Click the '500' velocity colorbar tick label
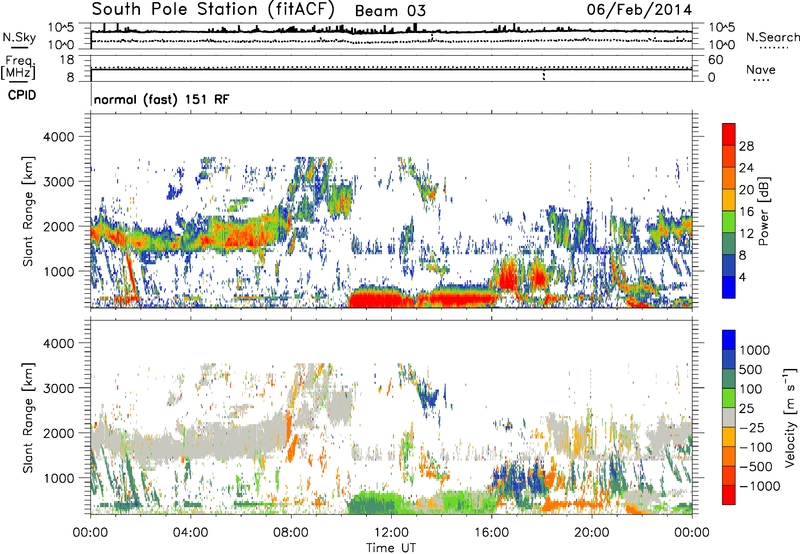800x554 pixels. pyautogui.click(x=749, y=370)
